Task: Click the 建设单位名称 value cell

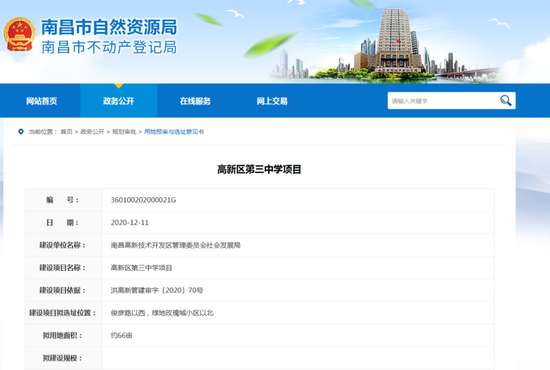Action: [298, 245]
